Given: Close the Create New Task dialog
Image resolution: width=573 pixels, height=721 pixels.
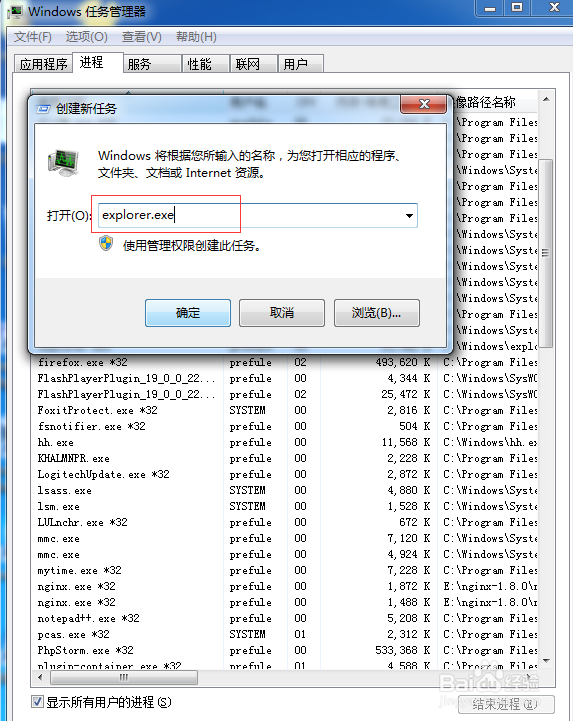Looking at the screenshot, I should [424, 104].
